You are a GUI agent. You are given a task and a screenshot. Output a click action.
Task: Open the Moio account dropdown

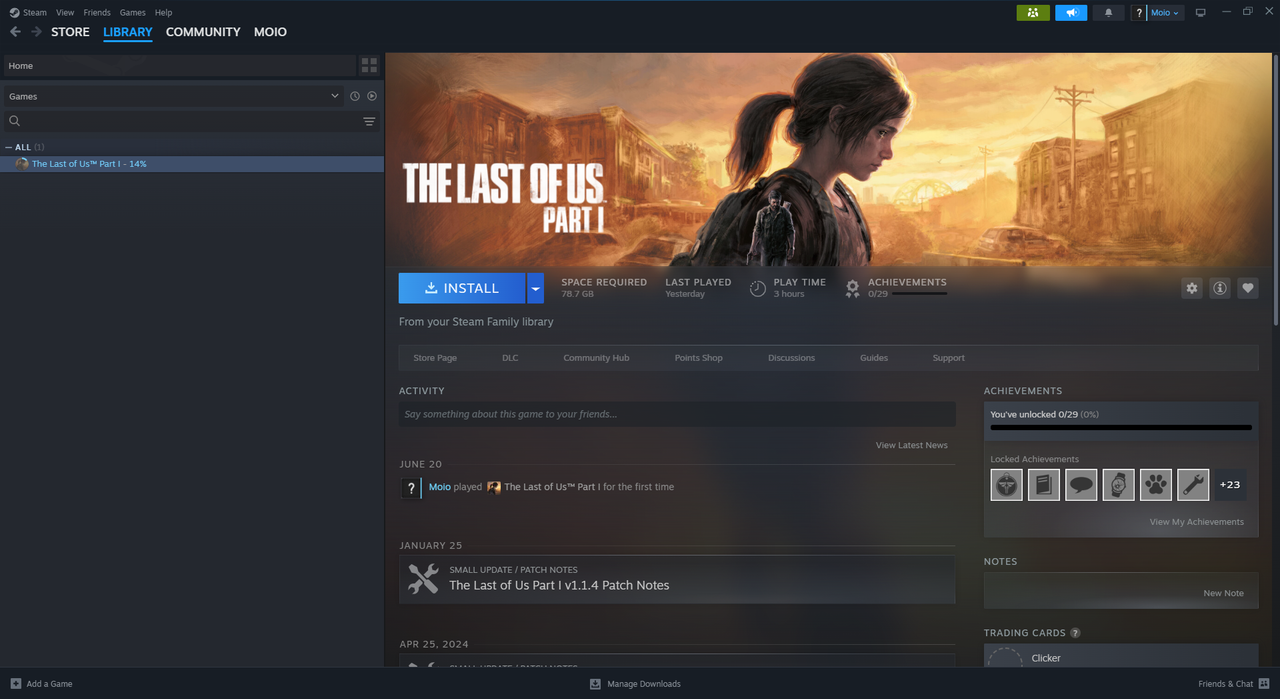pyautogui.click(x=1165, y=13)
